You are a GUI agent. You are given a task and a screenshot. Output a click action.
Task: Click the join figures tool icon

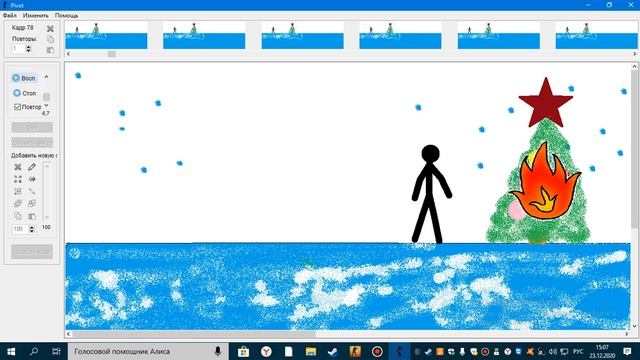(32, 191)
